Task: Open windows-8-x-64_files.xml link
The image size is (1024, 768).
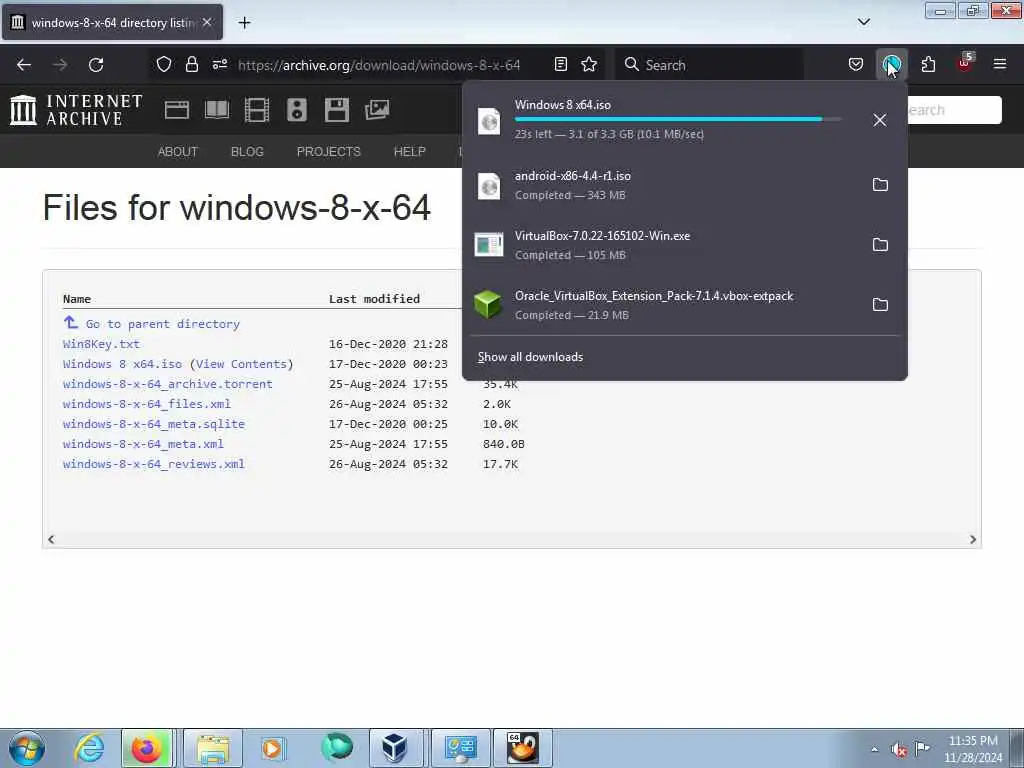Action: (x=147, y=404)
